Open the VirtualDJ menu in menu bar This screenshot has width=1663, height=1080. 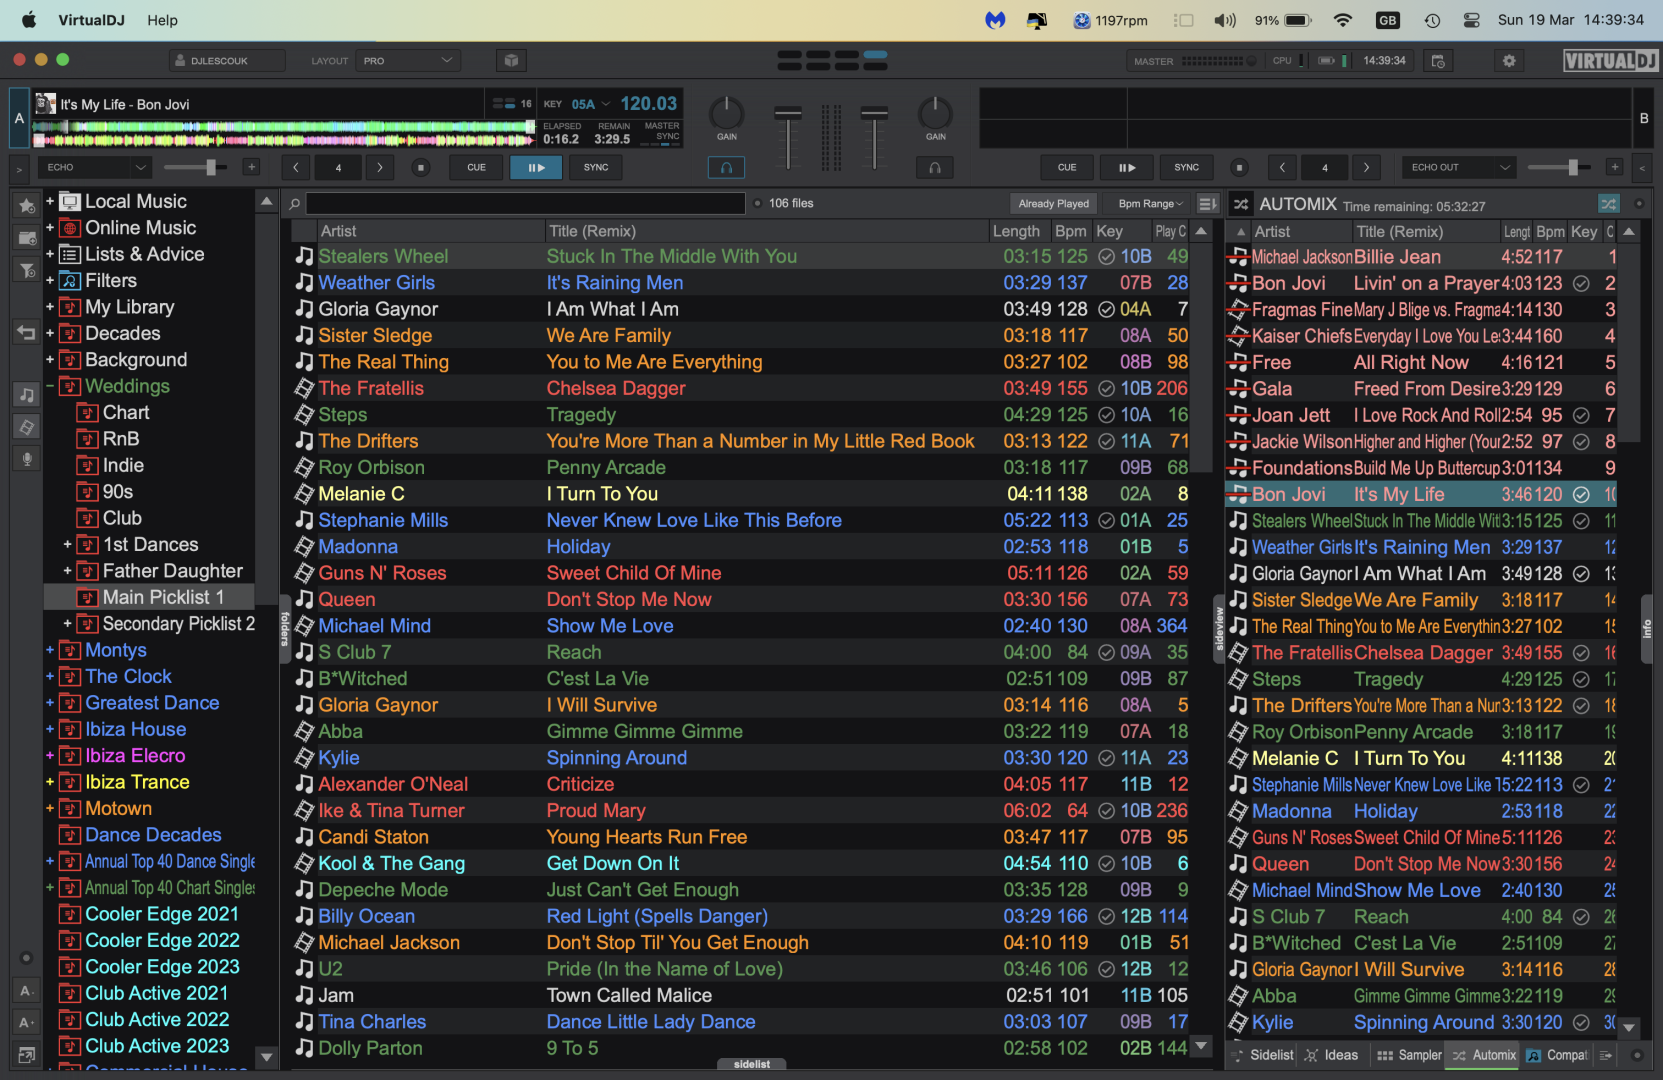[91, 20]
